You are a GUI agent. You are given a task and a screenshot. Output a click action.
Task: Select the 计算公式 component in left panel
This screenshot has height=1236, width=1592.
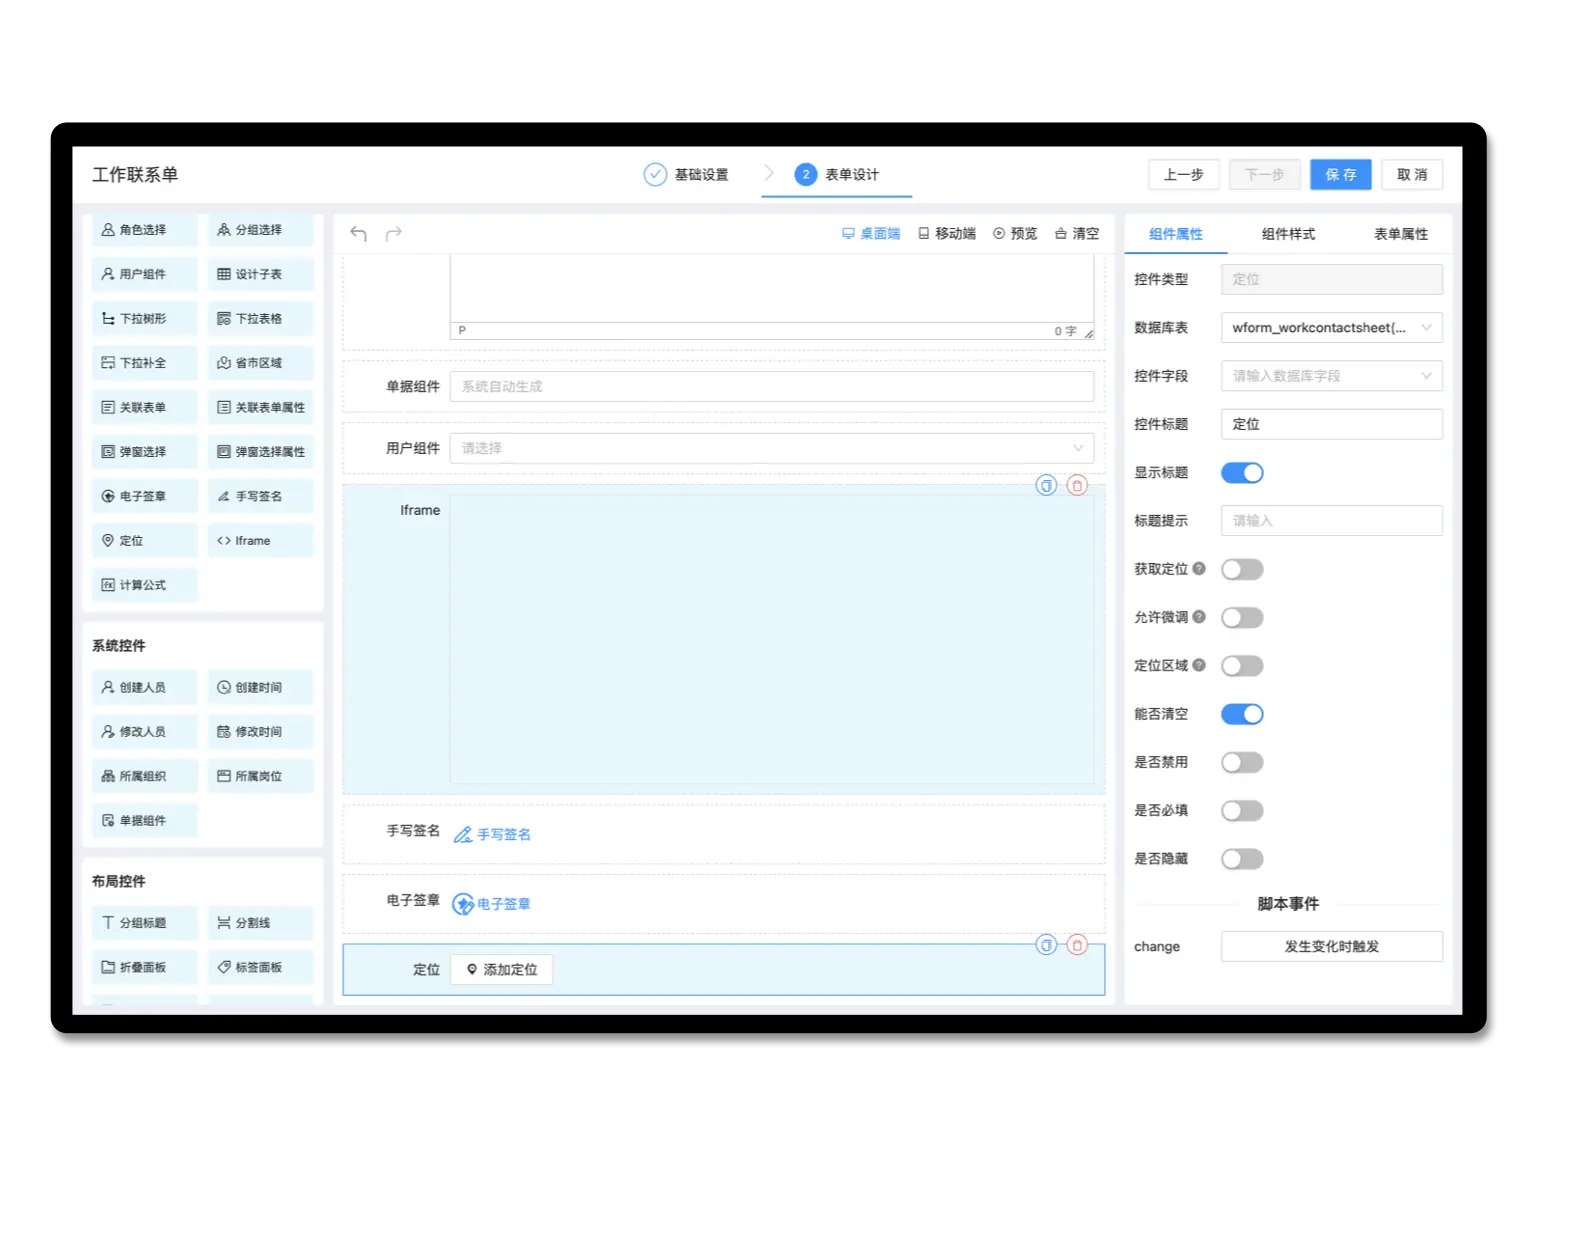[144, 585]
